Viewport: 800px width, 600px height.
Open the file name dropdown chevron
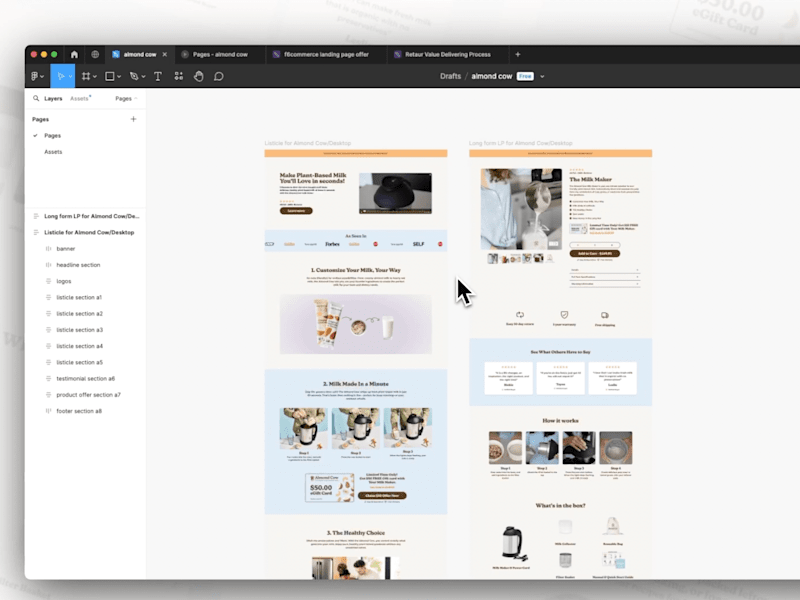tap(542, 77)
